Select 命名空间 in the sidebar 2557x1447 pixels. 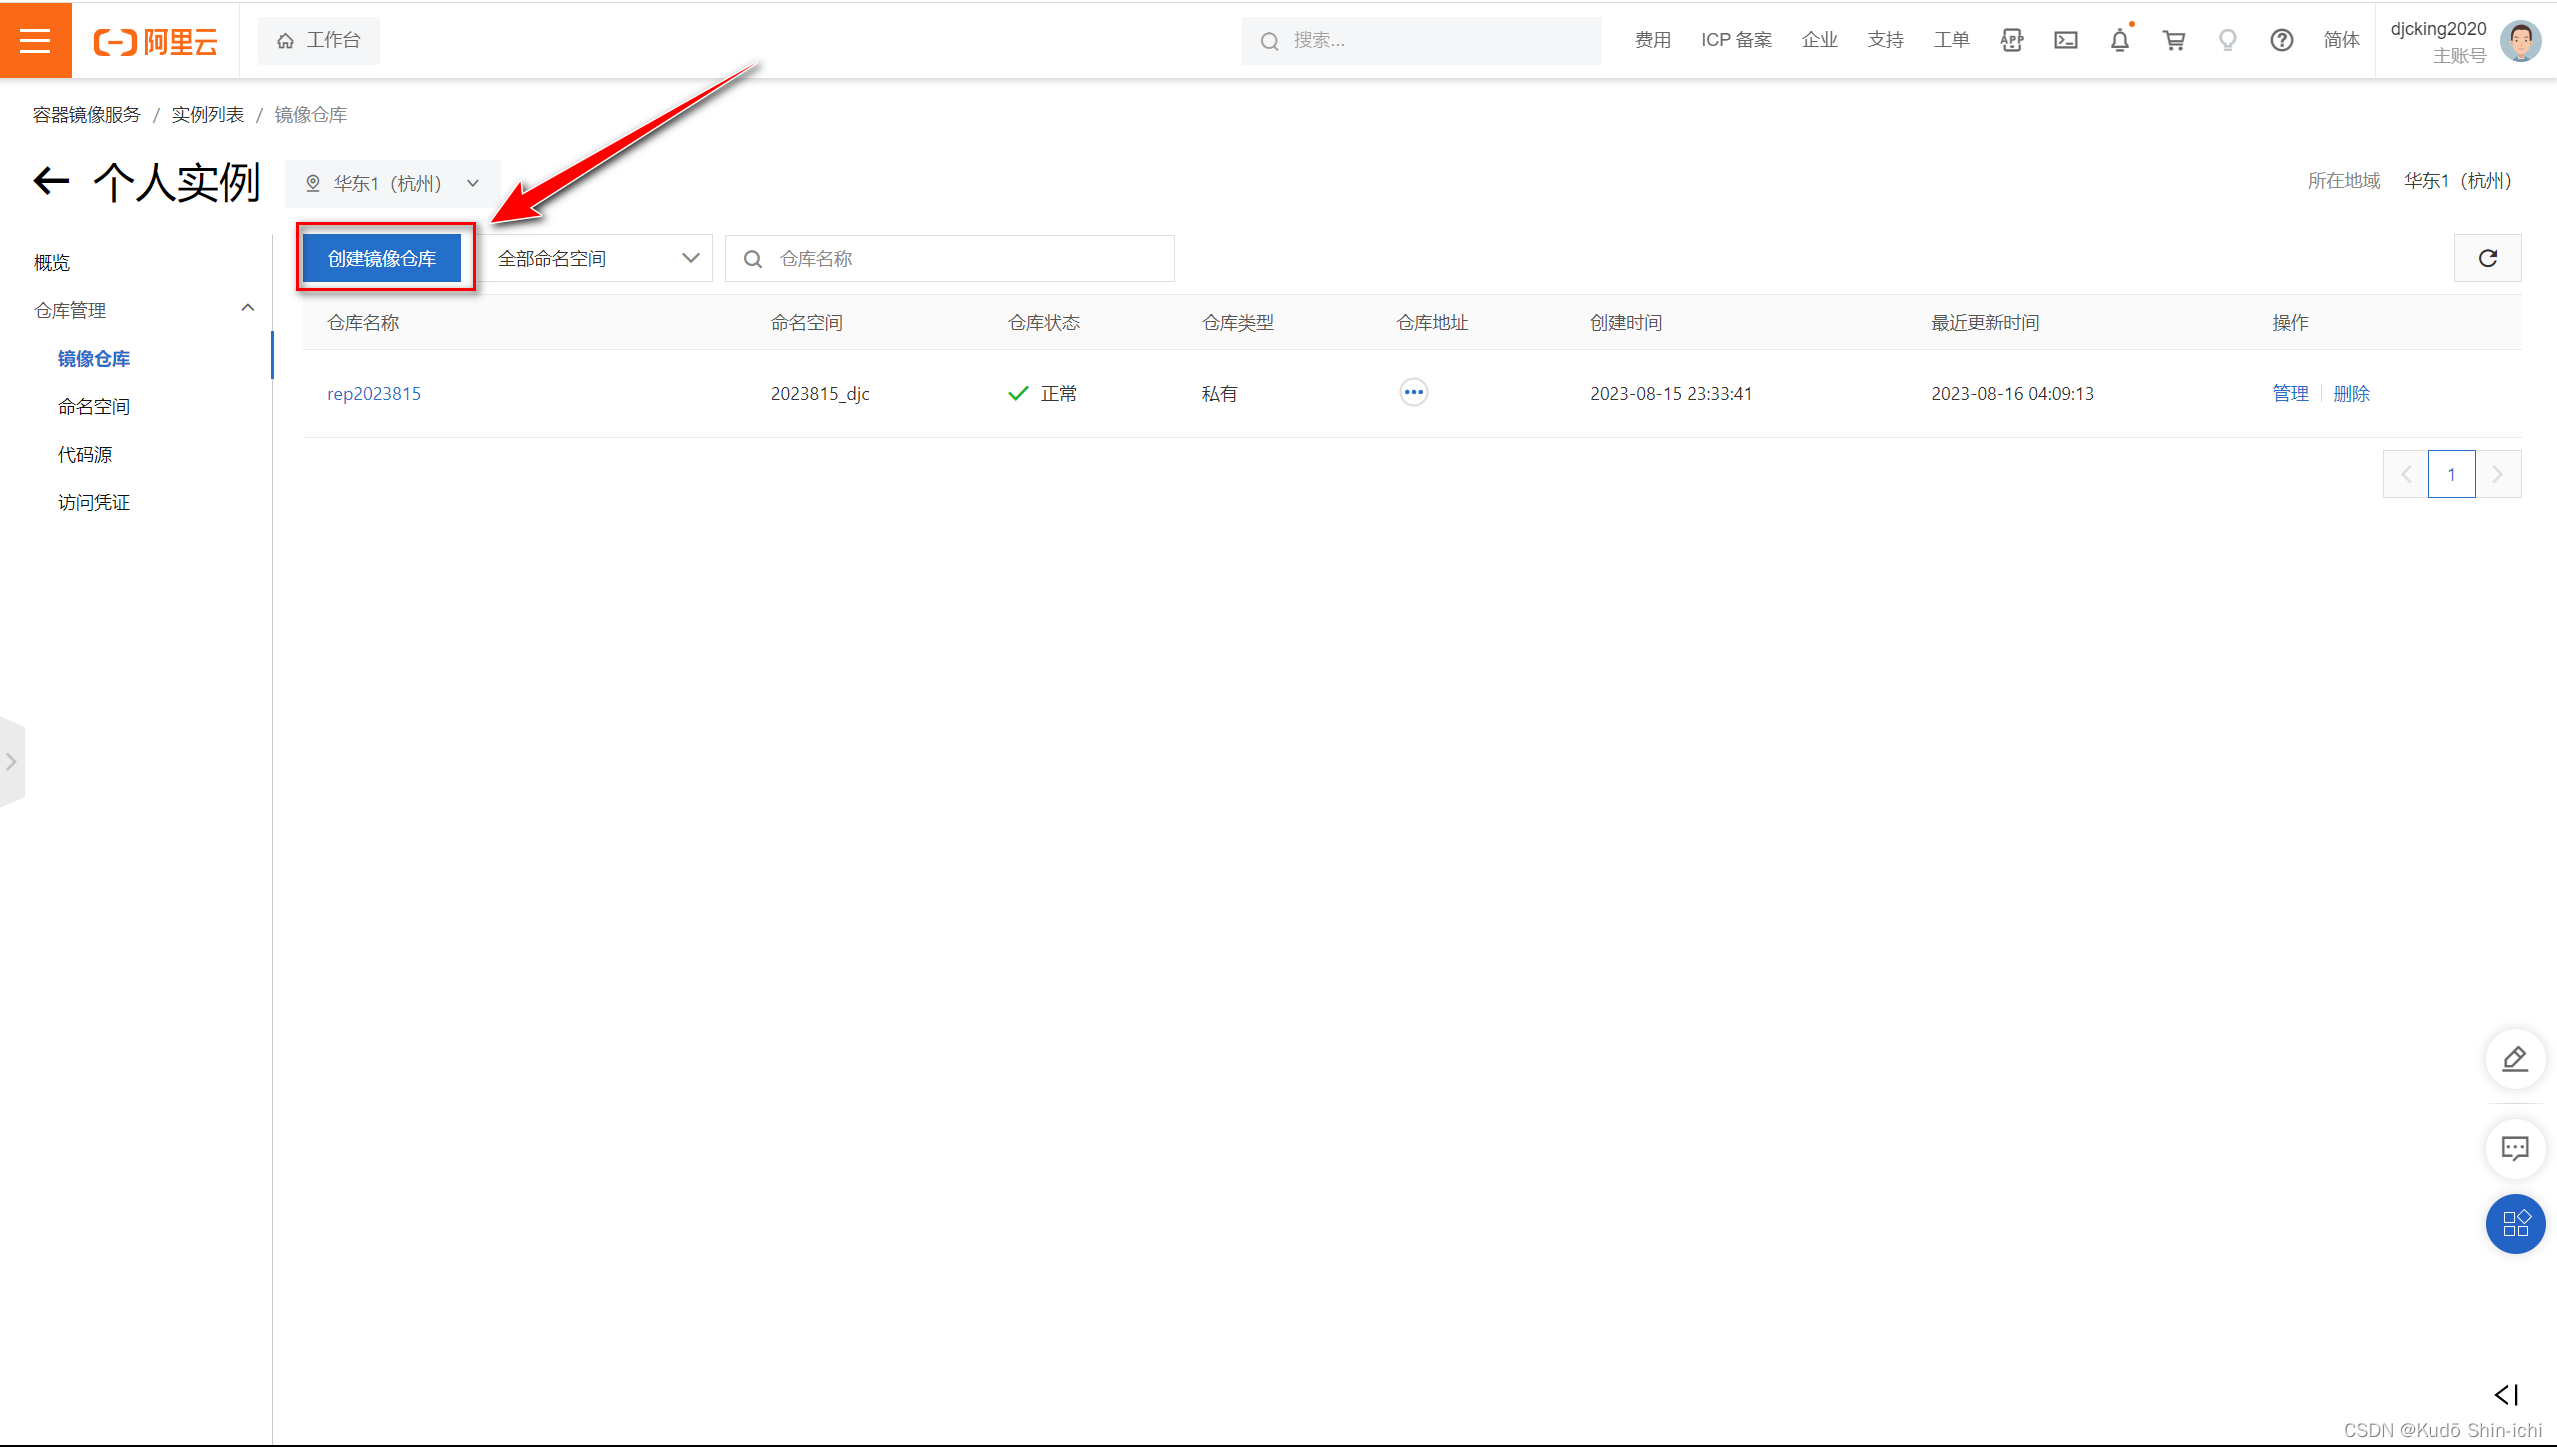click(94, 407)
